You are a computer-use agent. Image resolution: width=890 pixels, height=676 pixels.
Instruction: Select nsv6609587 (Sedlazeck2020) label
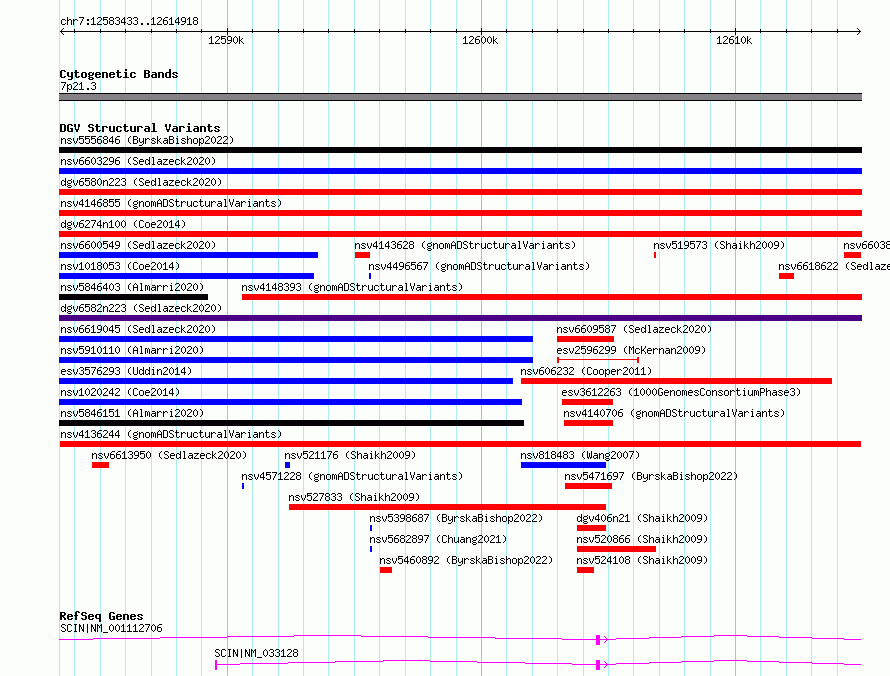coord(634,329)
